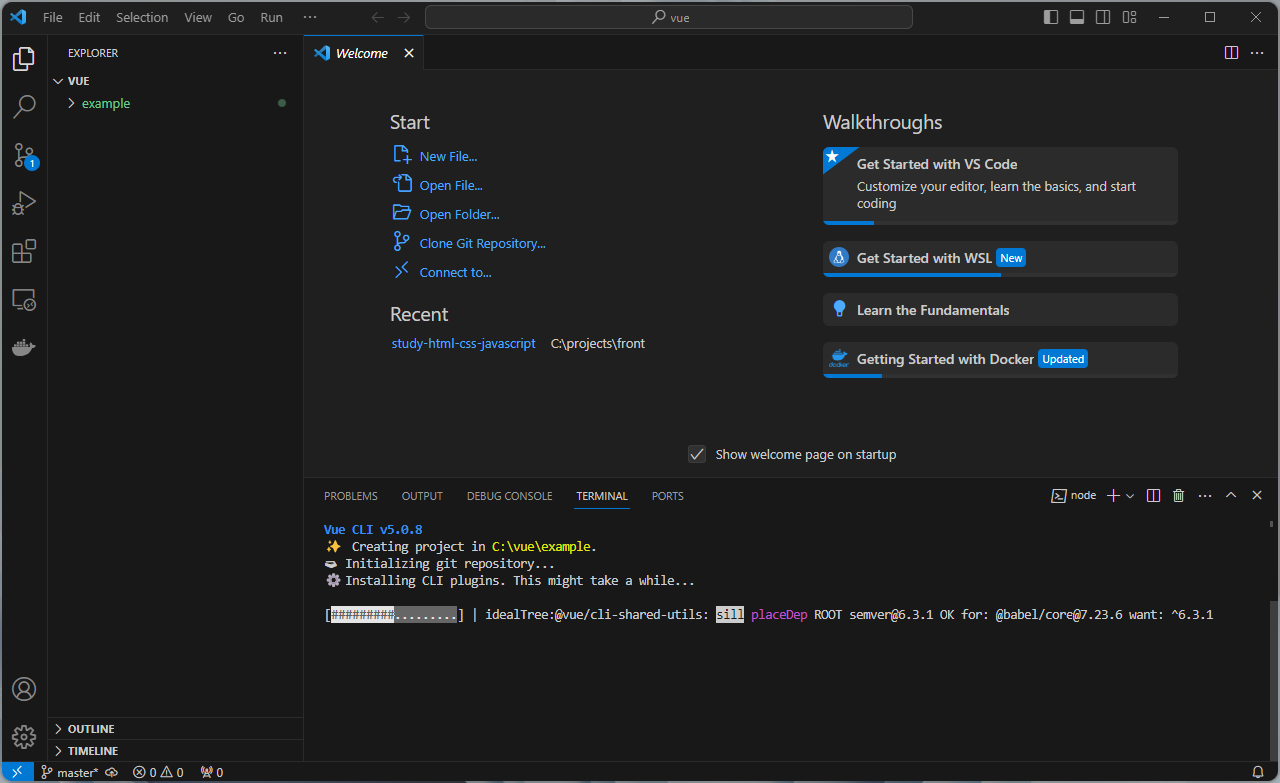The height and width of the screenshot is (783, 1280).
Task: Switch to the PORTS tab
Action: 668,496
